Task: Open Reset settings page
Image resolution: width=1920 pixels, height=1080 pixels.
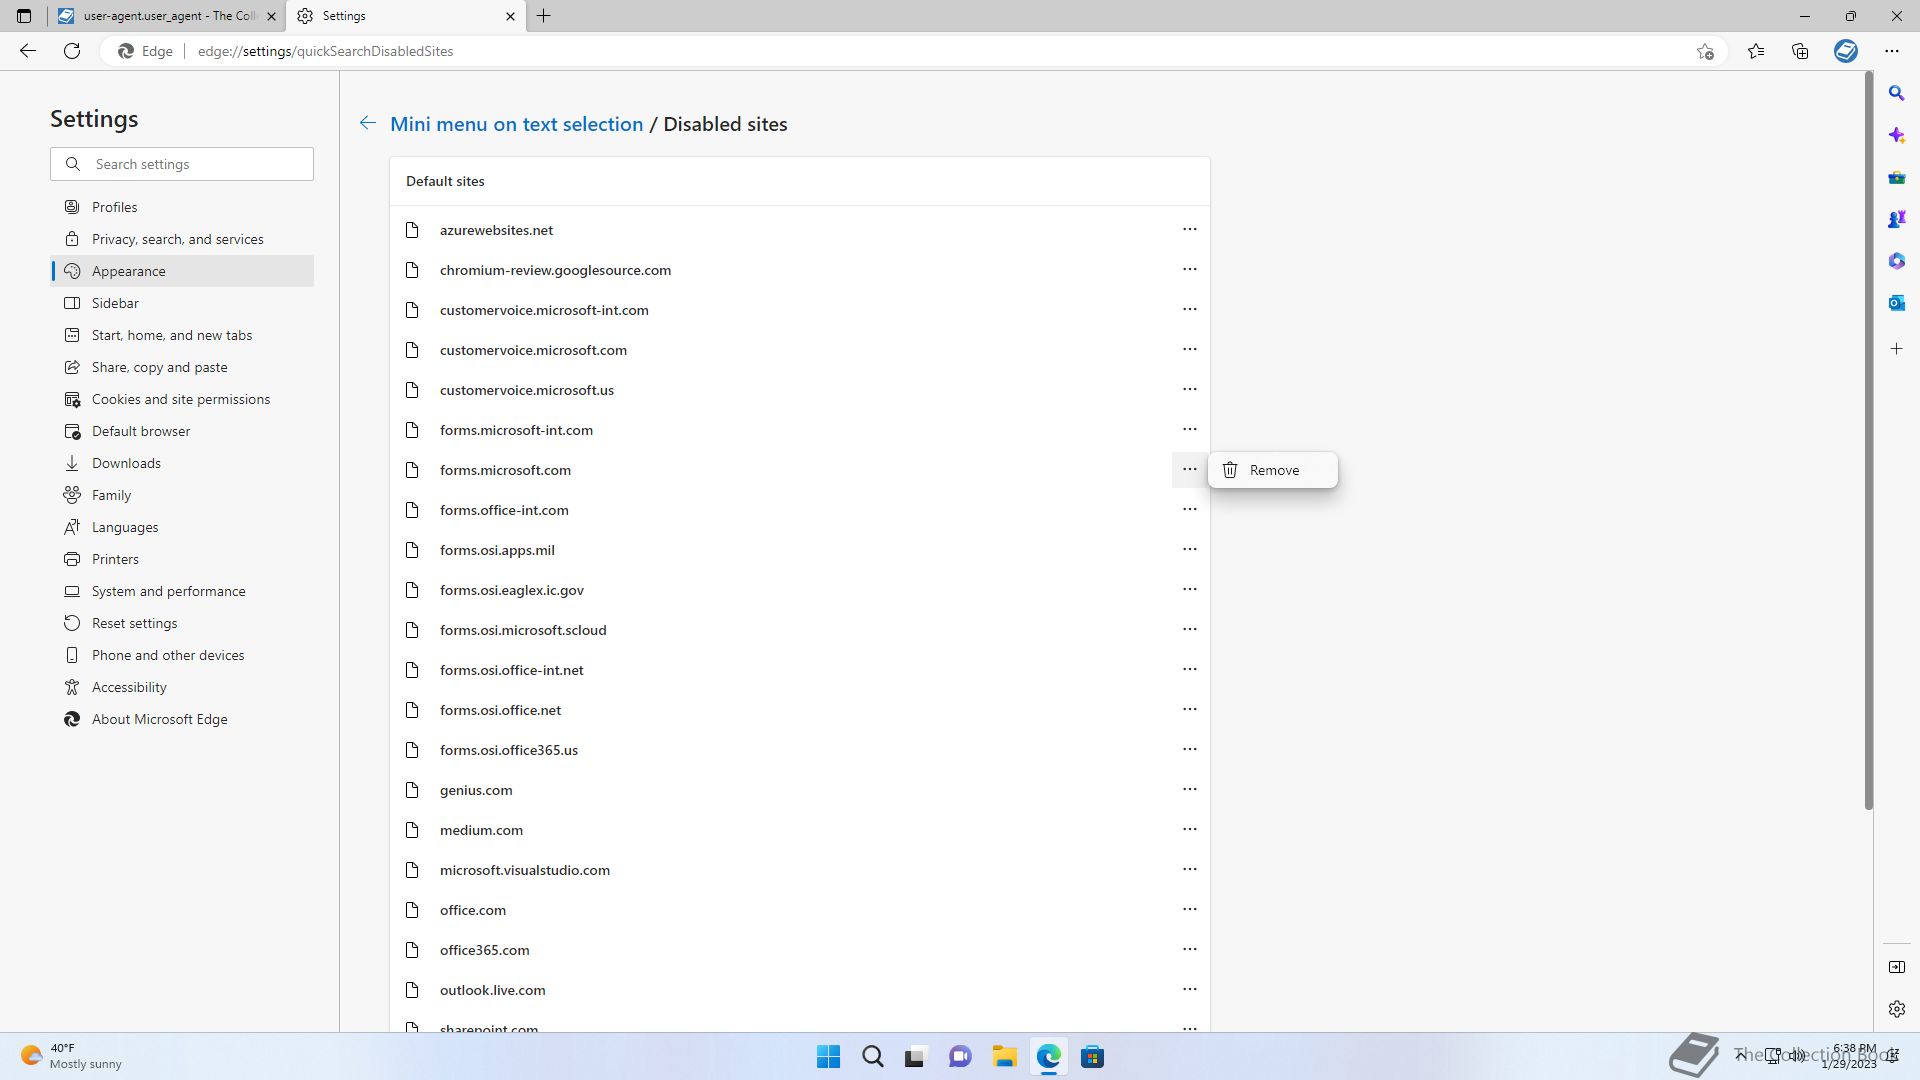Action: point(182,623)
